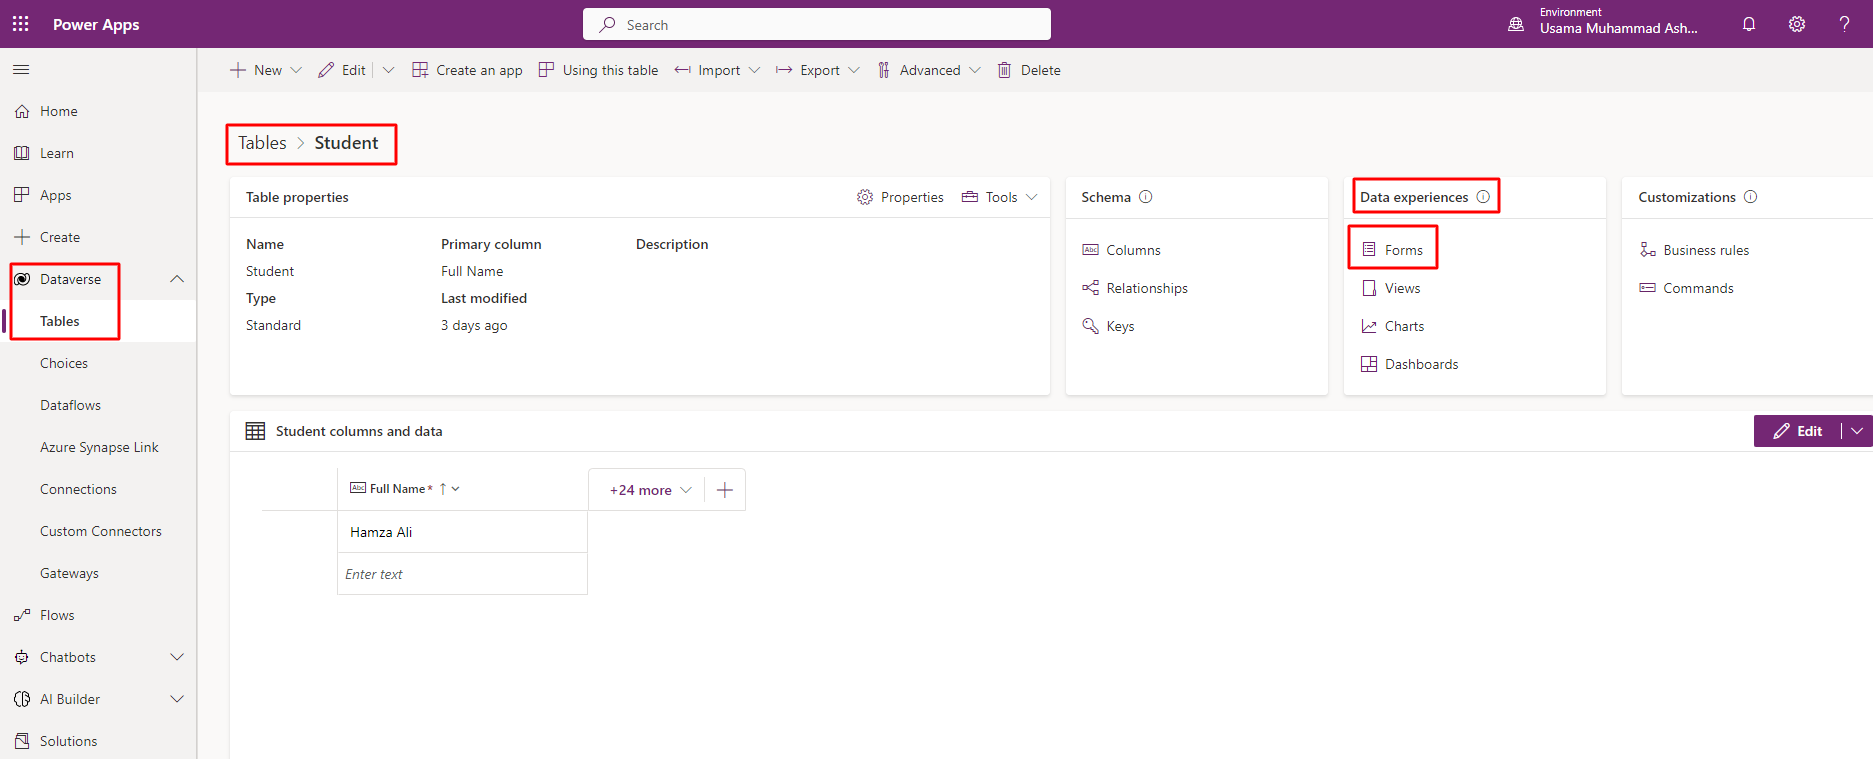Click the help question mark icon
Image resolution: width=1873 pixels, height=759 pixels.
point(1844,24)
